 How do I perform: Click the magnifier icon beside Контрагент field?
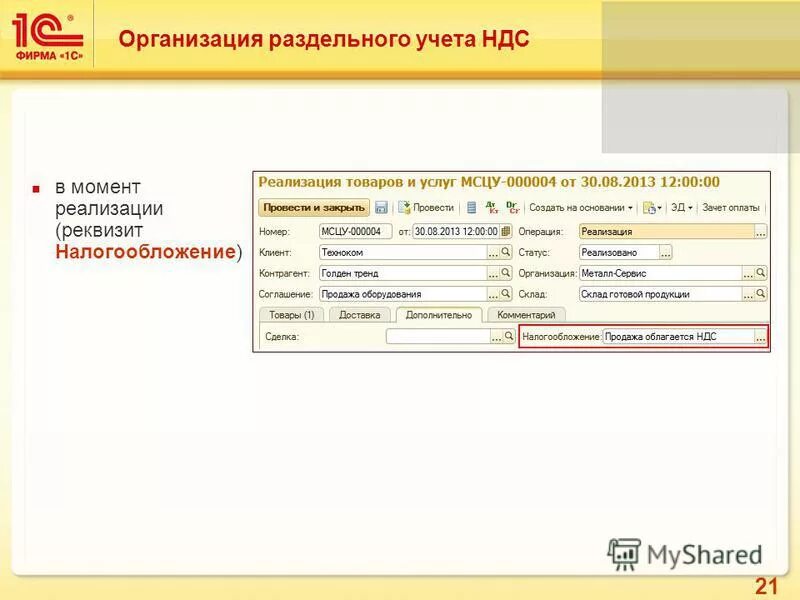pyautogui.click(x=506, y=271)
